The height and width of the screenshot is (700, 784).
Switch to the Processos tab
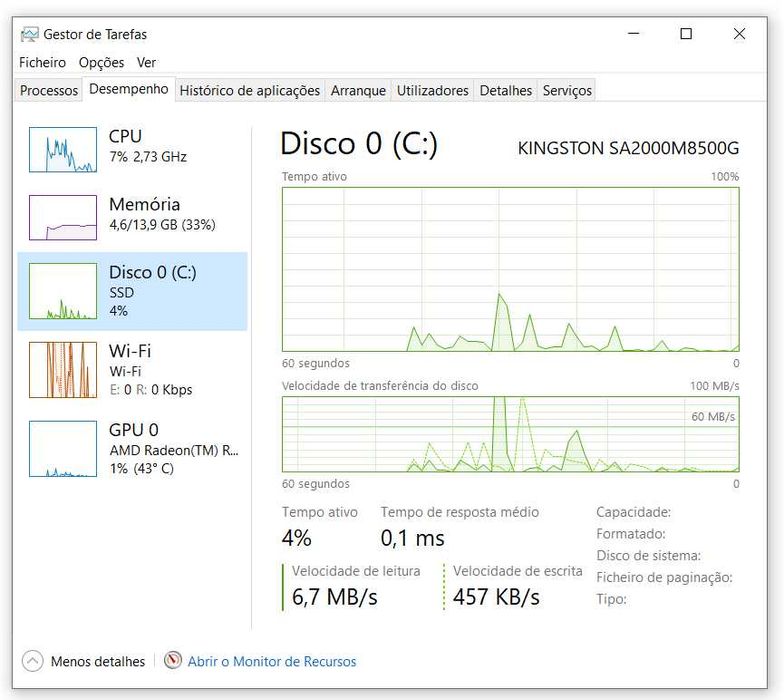[49, 90]
